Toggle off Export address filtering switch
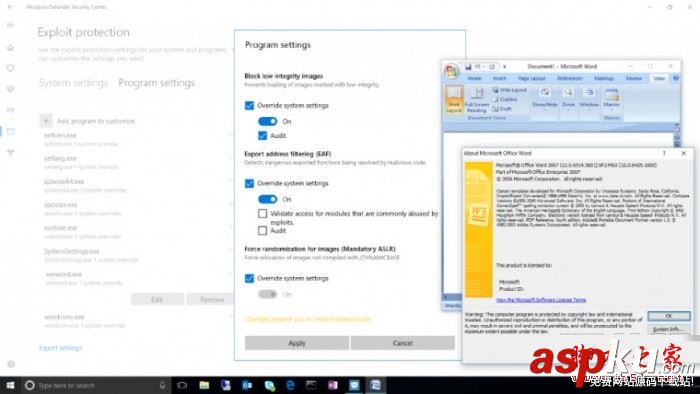This screenshot has width=700, height=394. pos(267,199)
